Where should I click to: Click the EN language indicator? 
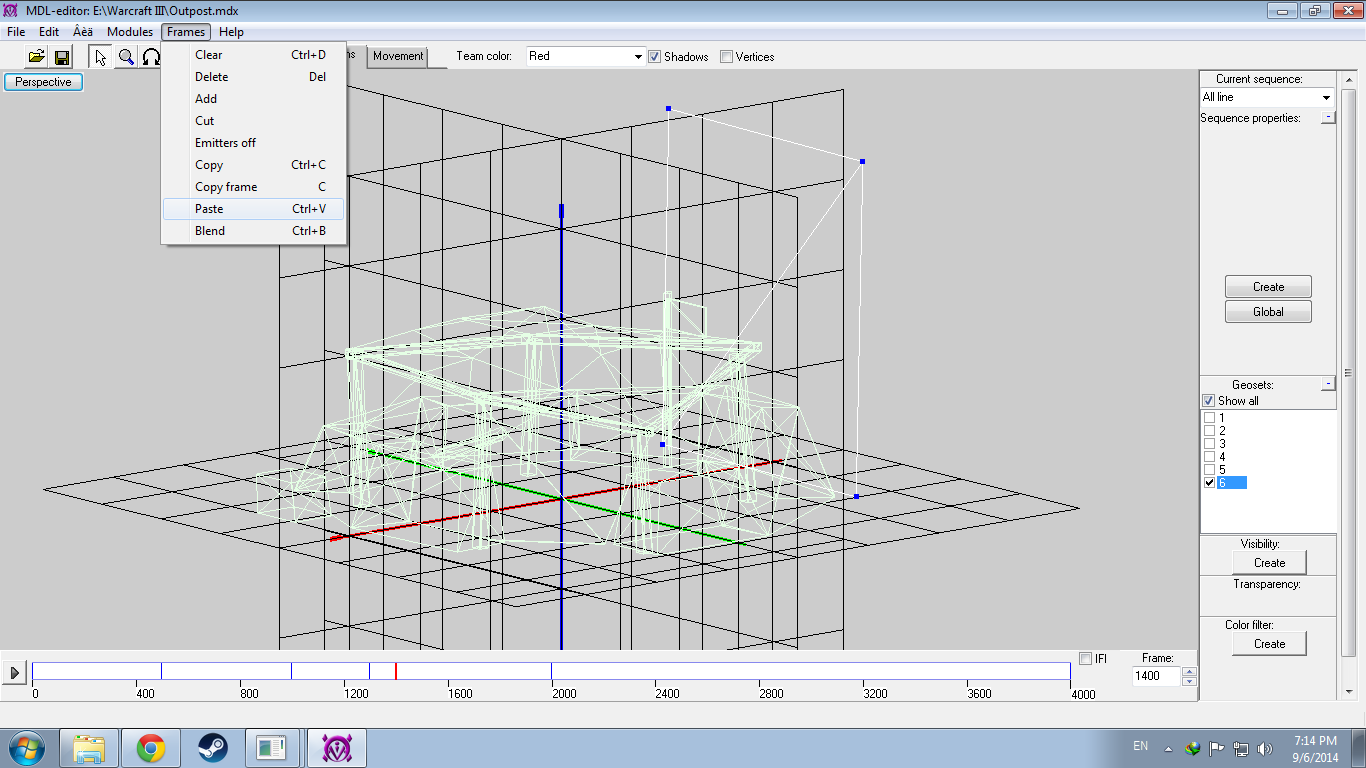pyautogui.click(x=1141, y=746)
